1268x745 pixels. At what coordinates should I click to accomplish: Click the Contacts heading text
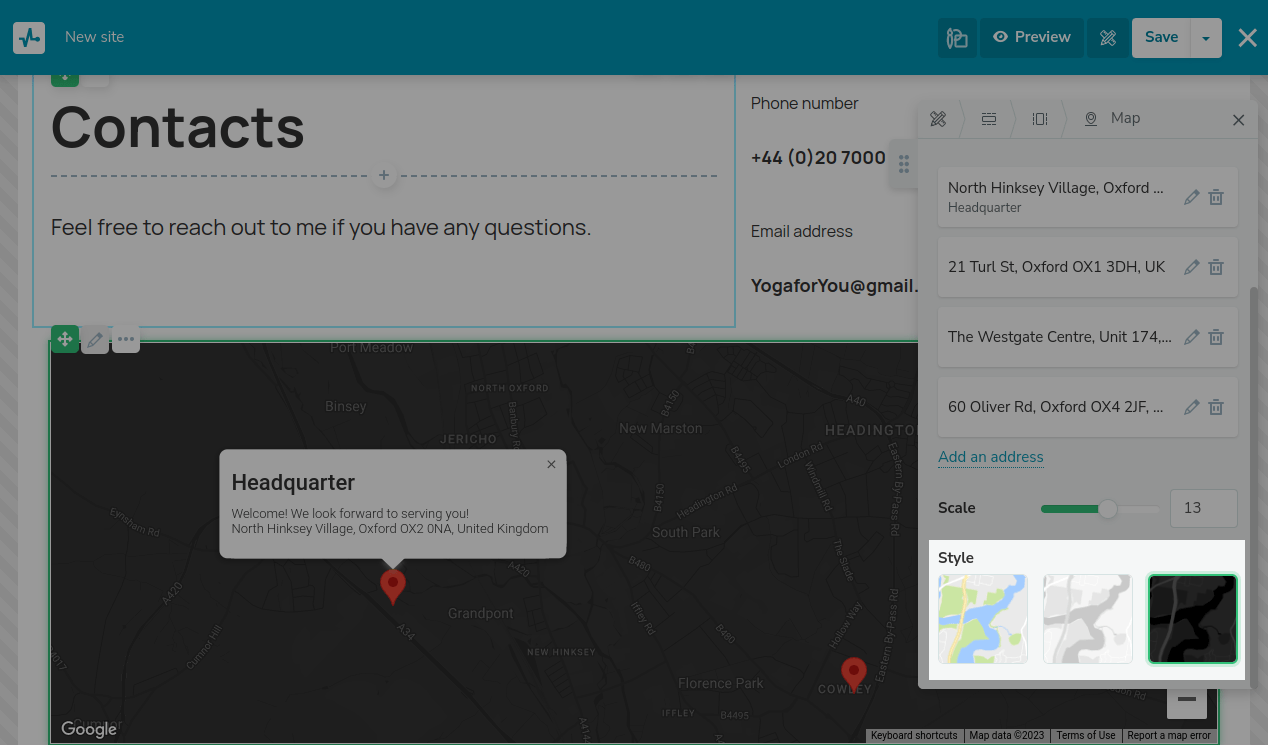coord(178,128)
